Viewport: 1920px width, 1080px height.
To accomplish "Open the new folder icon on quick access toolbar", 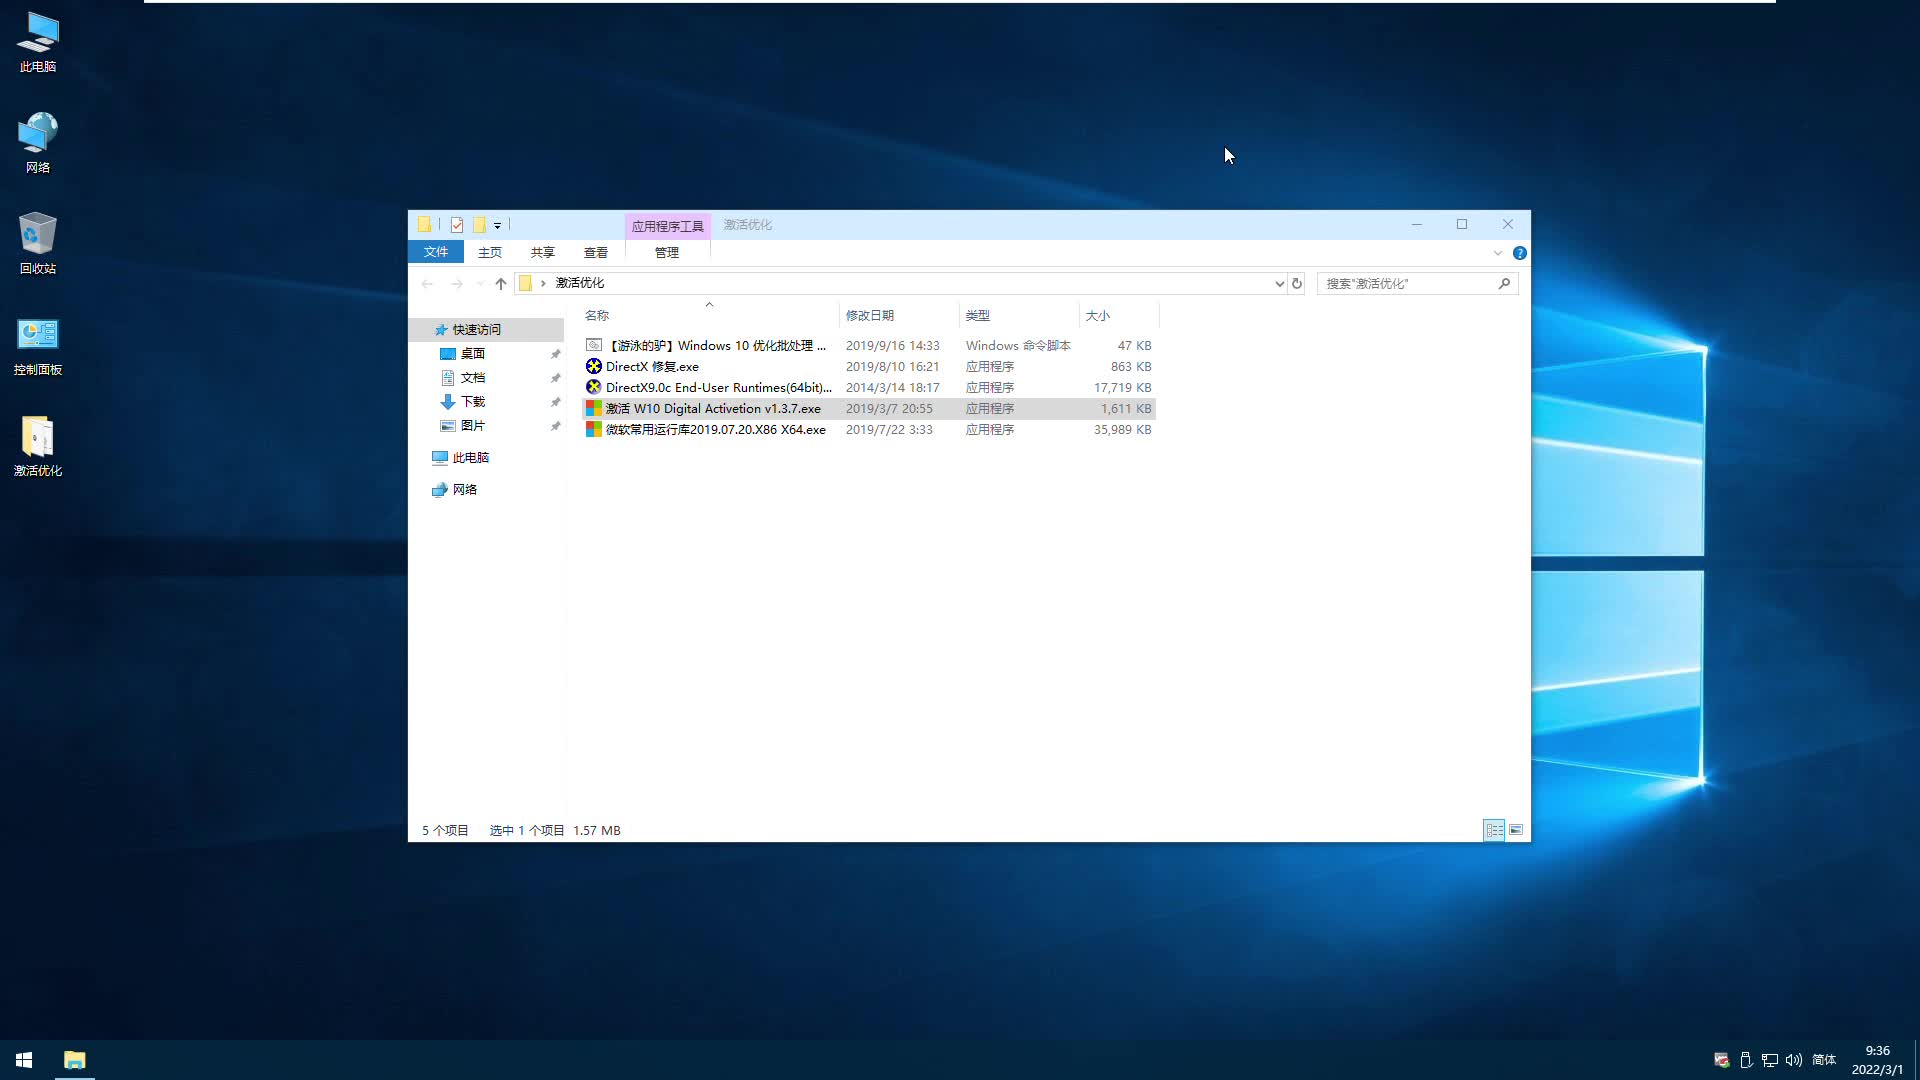I will pyautogui.click(x=481, y=224).
